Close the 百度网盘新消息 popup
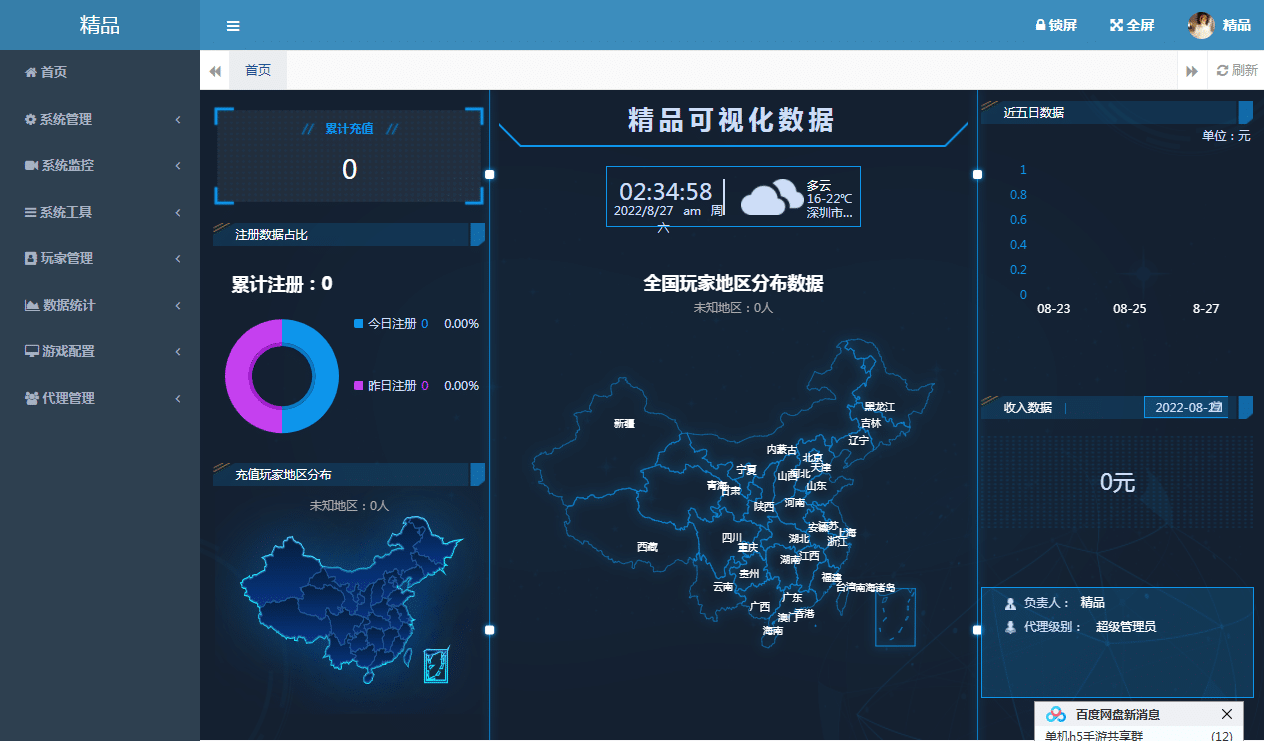Image resolution: width=1264 pixels, height=741 pixels. (x=1227, y=714)
